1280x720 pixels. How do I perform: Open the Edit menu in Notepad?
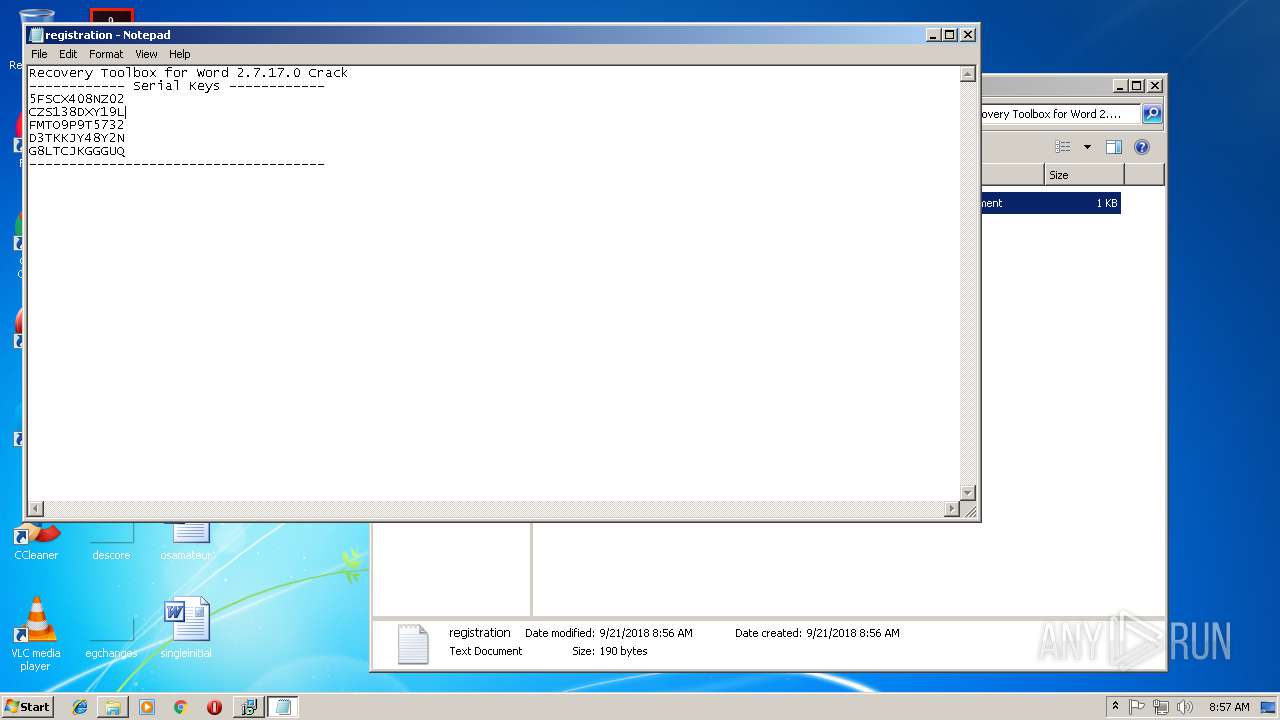68,54
